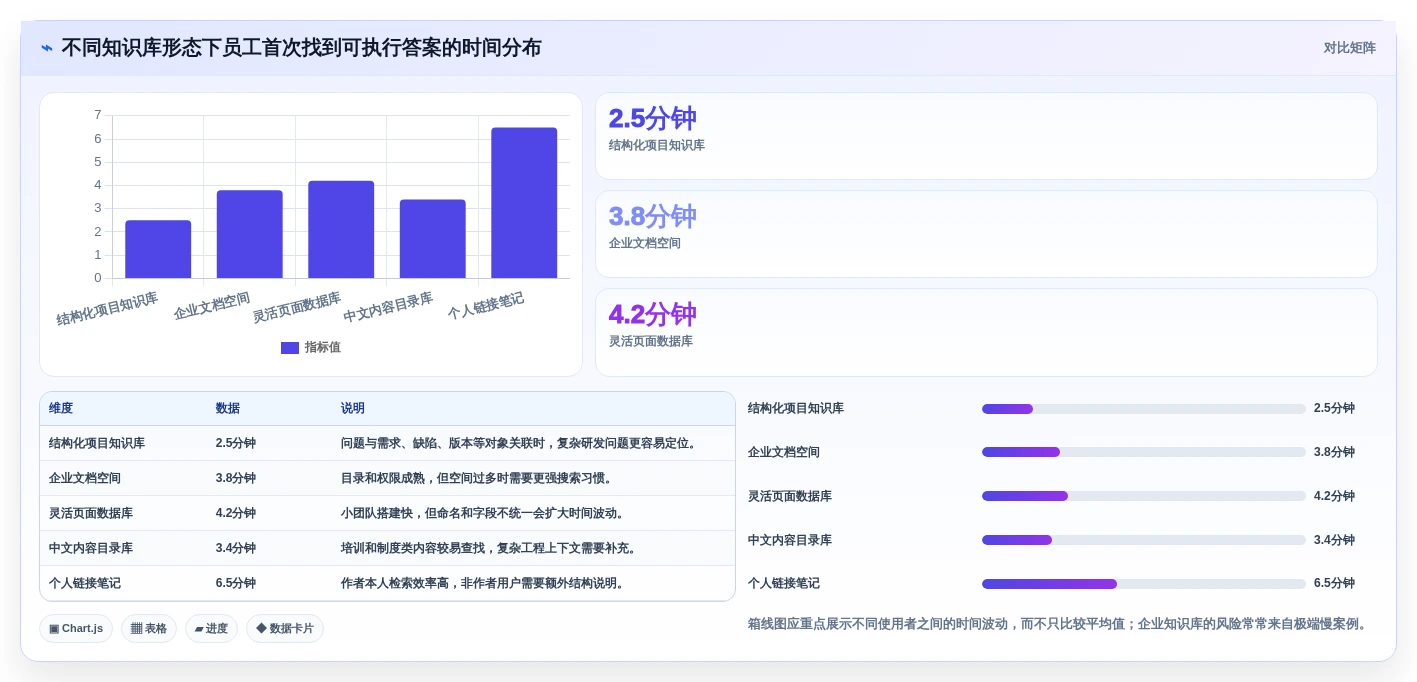
Task: Click the Chart.js tag chip
Action: (76, 629)
